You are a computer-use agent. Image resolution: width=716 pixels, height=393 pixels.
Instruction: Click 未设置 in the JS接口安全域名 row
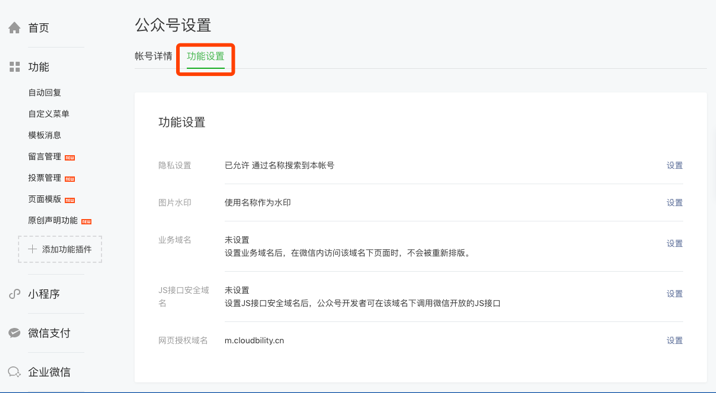[237, 290]
